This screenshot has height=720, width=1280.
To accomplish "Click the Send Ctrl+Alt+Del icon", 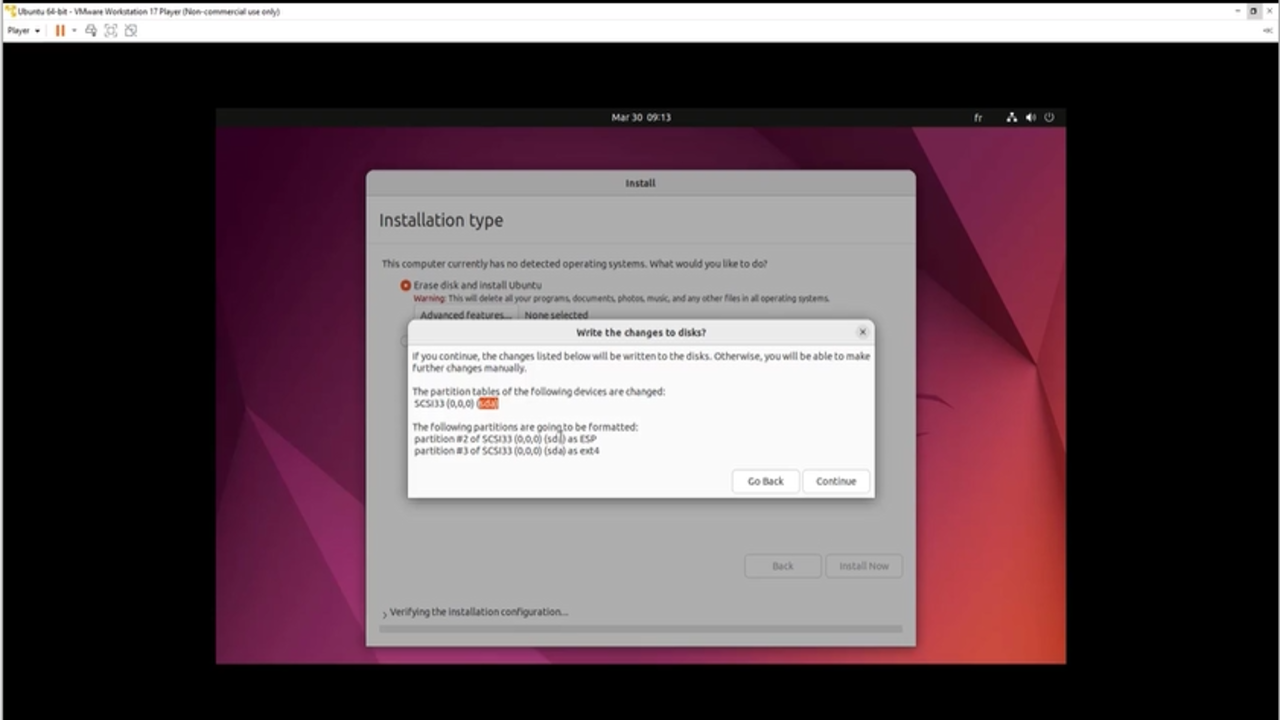I will [x=91, y=31].
